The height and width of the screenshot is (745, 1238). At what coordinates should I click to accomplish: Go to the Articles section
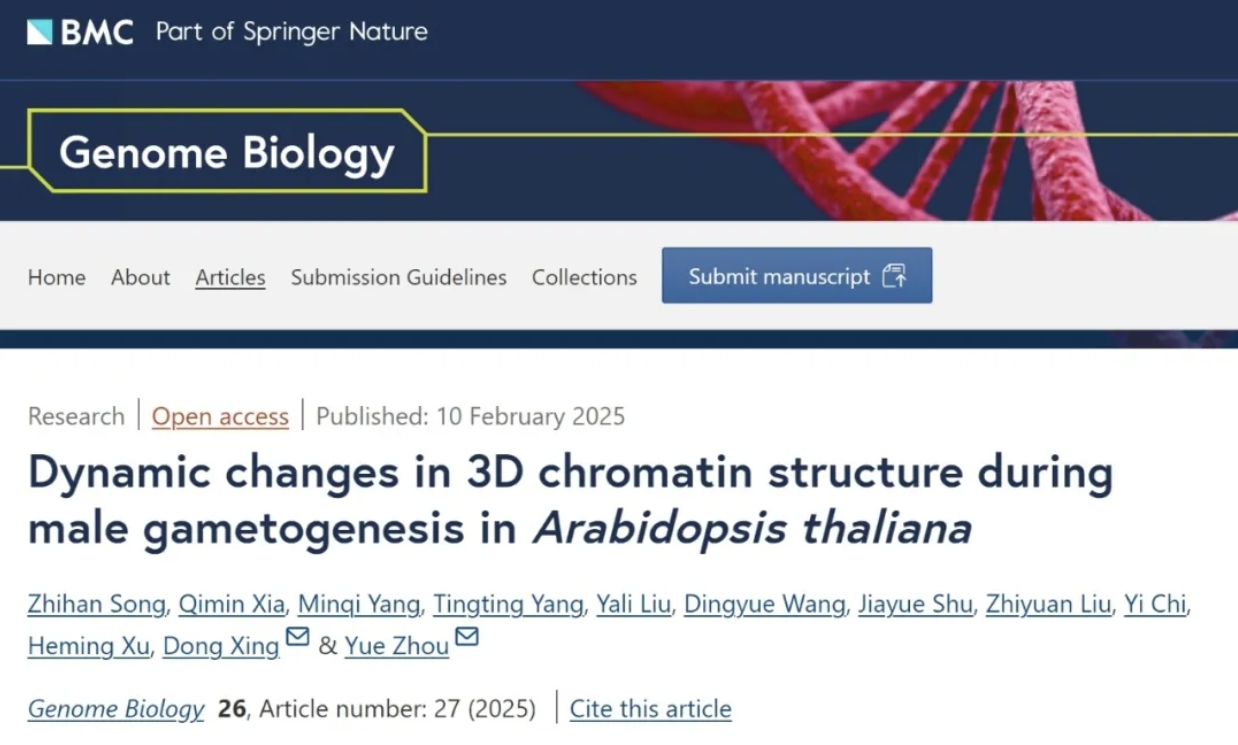point(230,277)
